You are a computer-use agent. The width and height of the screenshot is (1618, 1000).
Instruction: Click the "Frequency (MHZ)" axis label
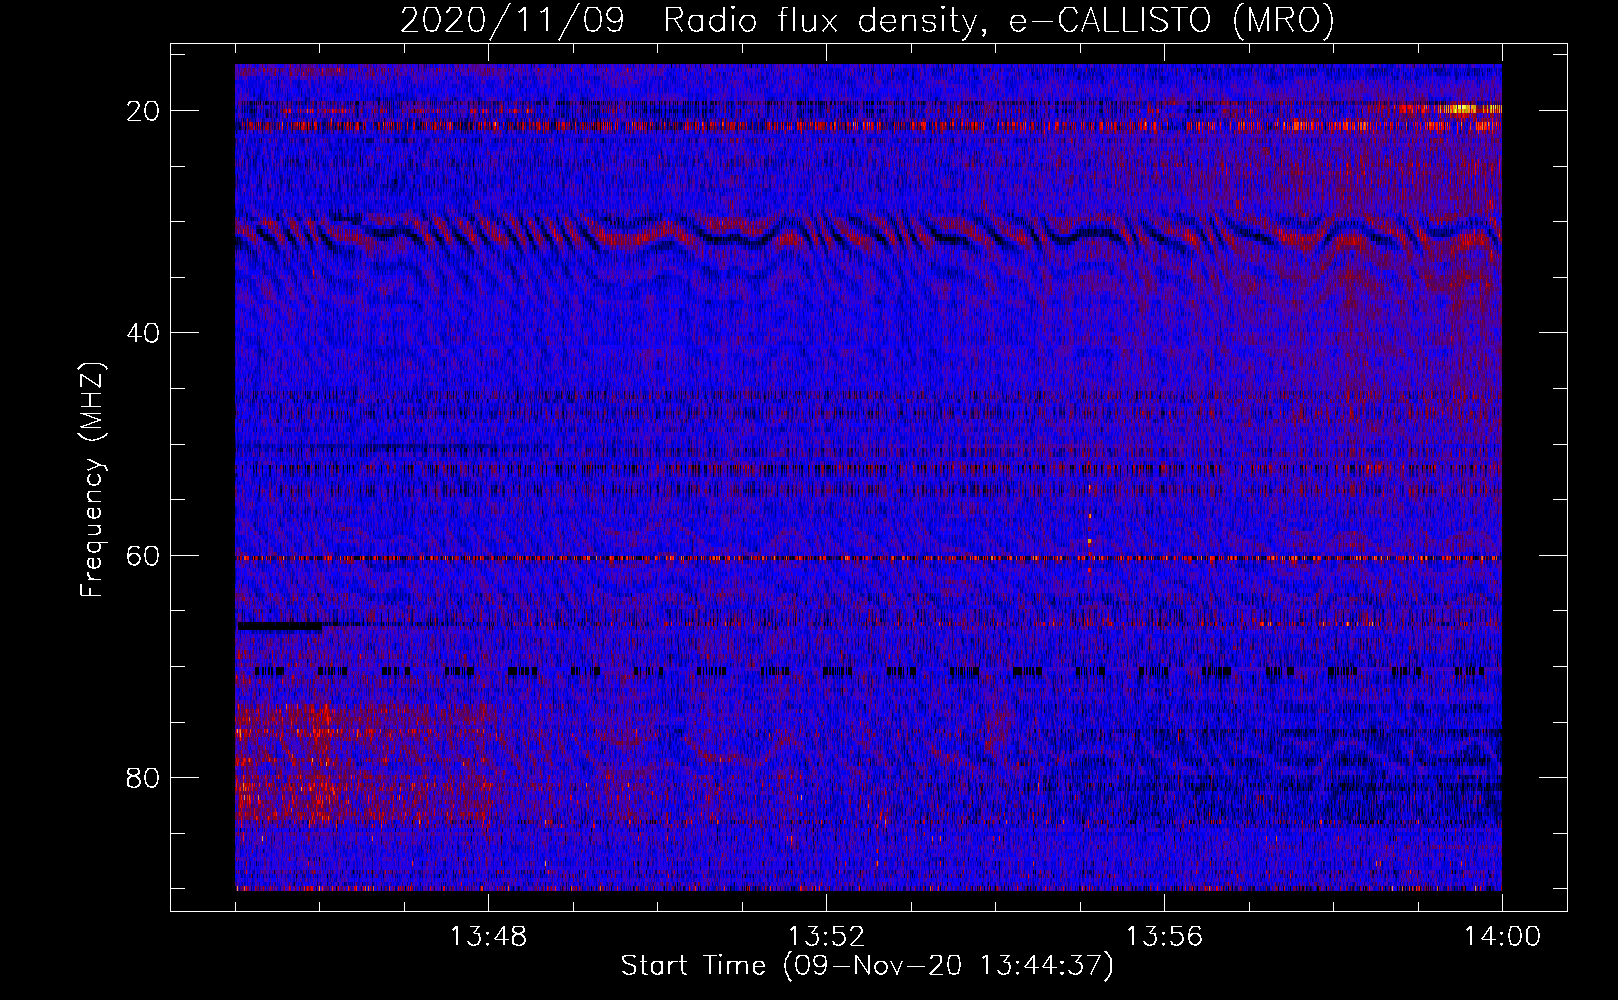click(92, 480)
